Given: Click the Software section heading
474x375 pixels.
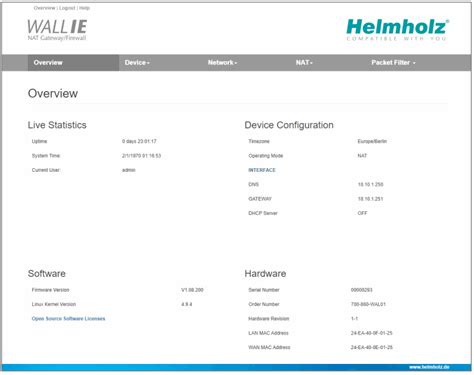Looking at the screenshot, I should coord(47,274).
